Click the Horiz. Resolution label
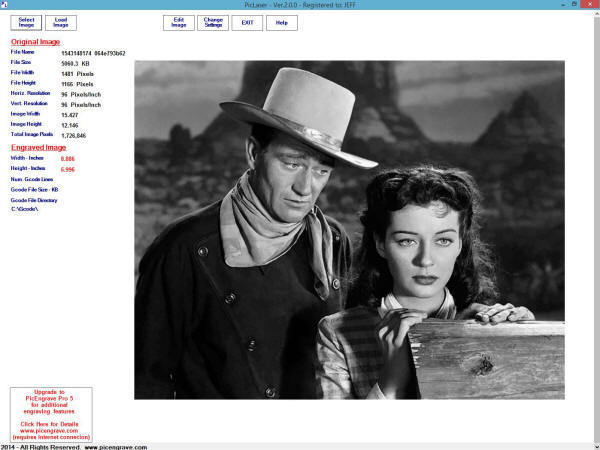600x450 pixels. click(x=30, y=93)
